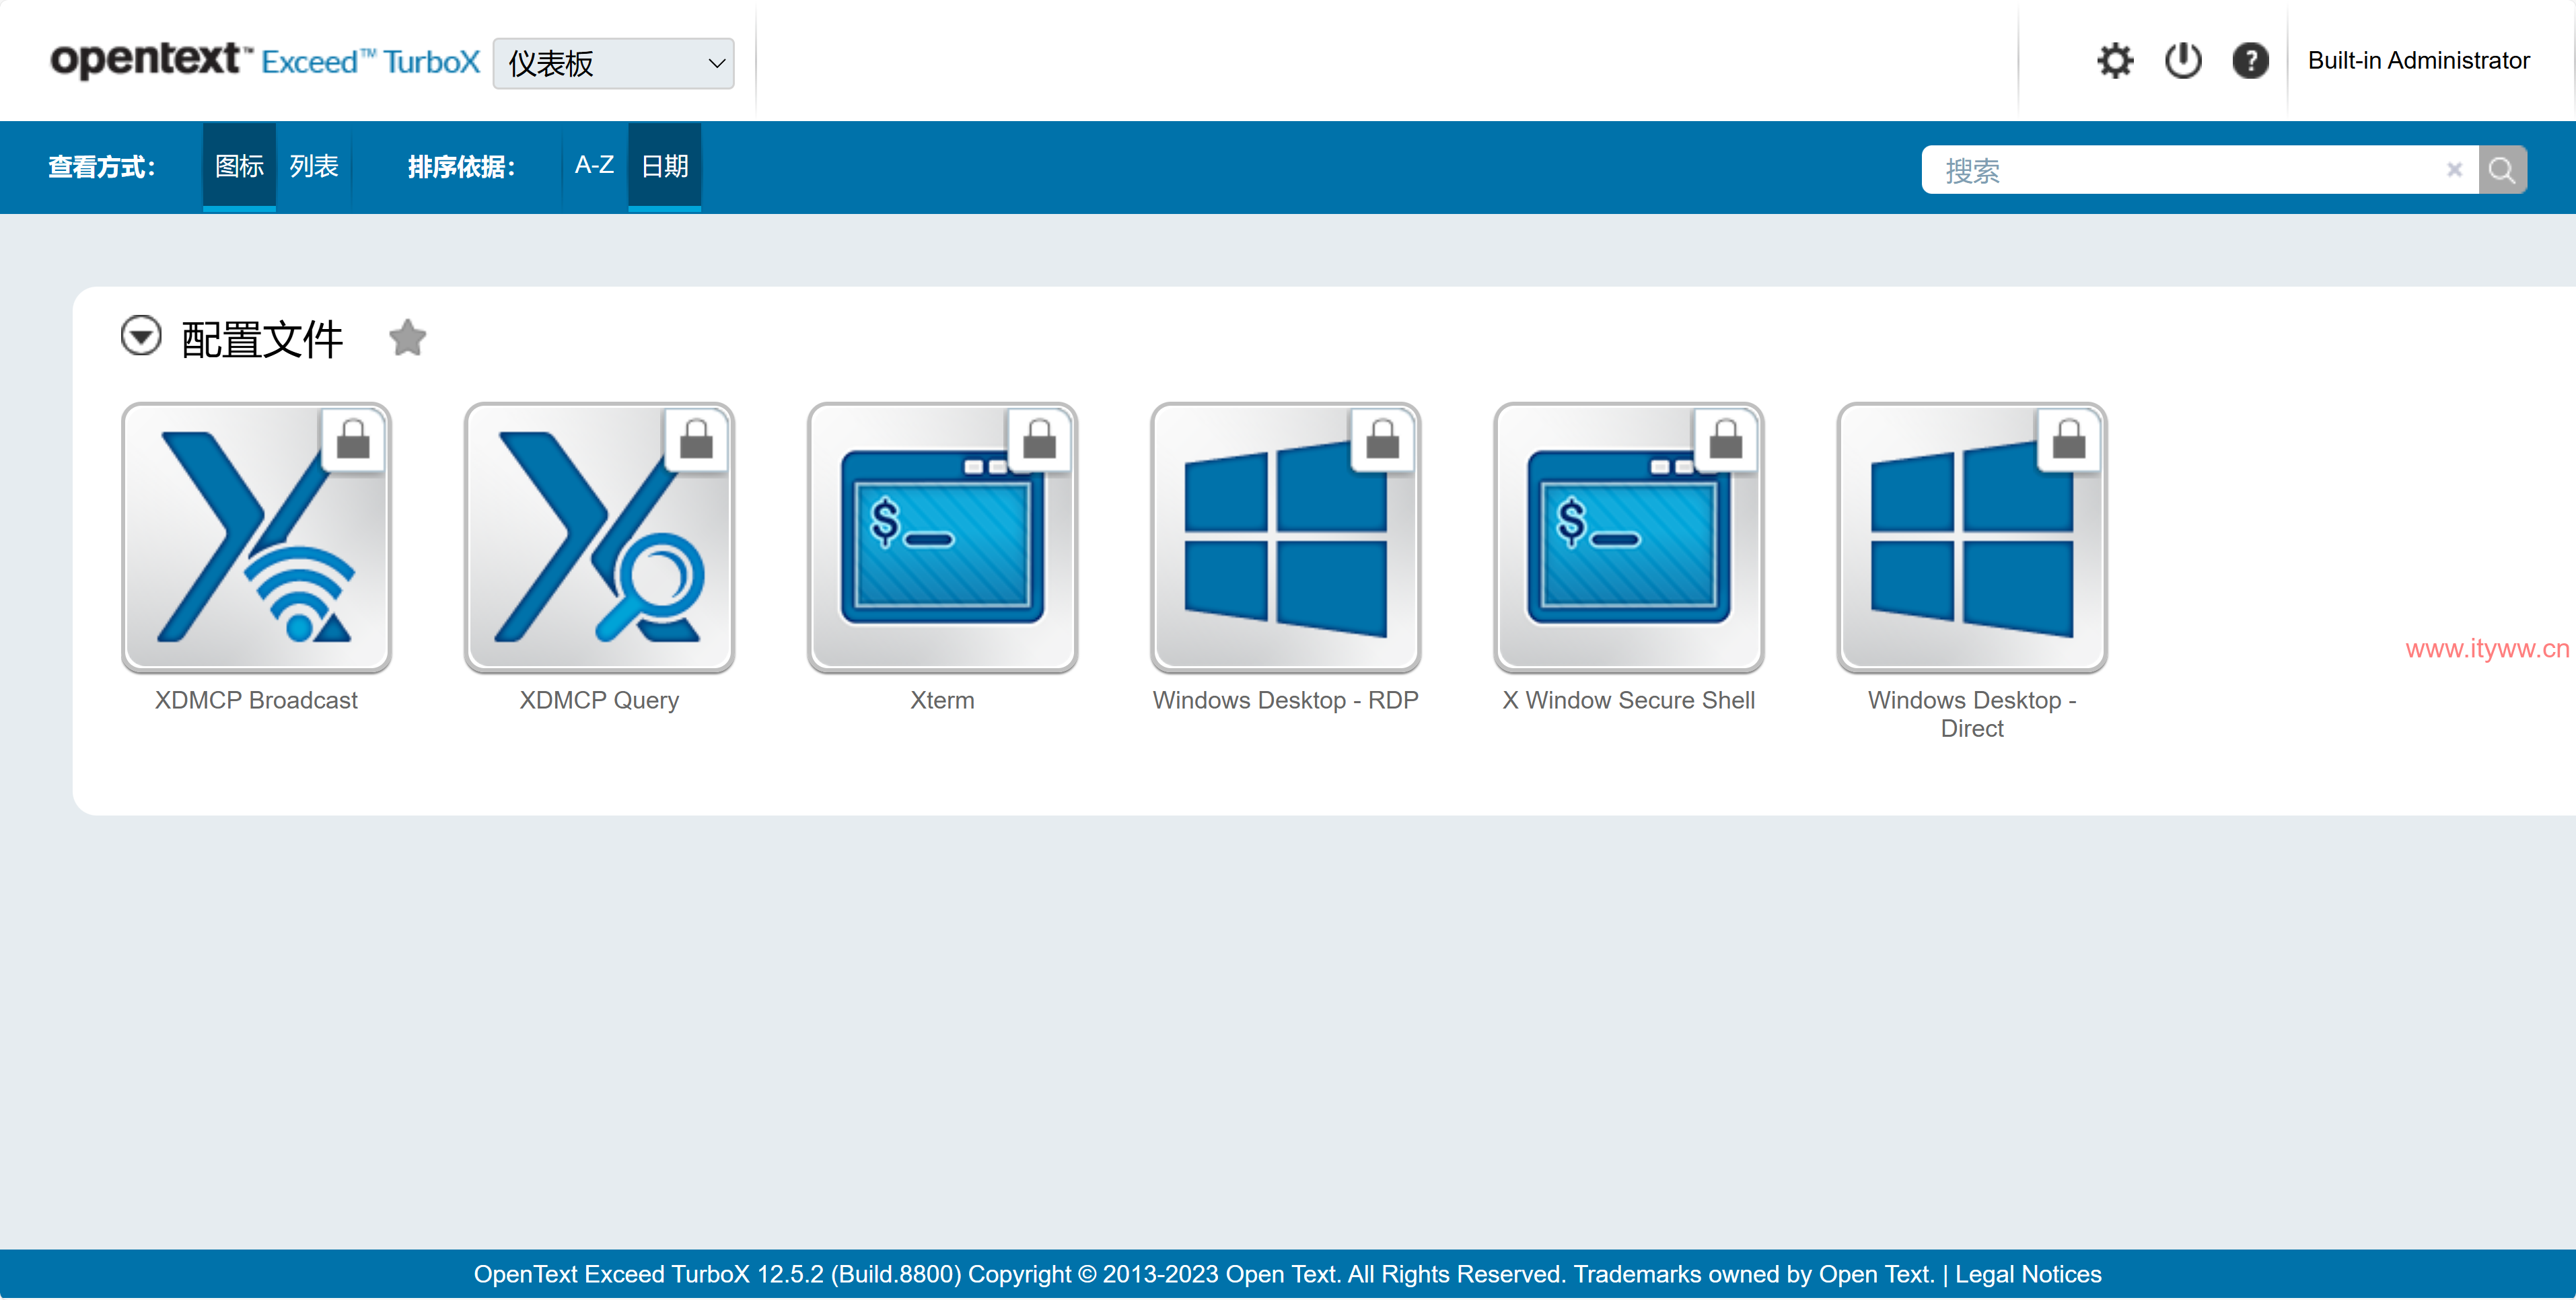This screenshot has height=1300, width=2576.
Task: Start the X Window Secure Shell profile
Action: (1628, 538)
